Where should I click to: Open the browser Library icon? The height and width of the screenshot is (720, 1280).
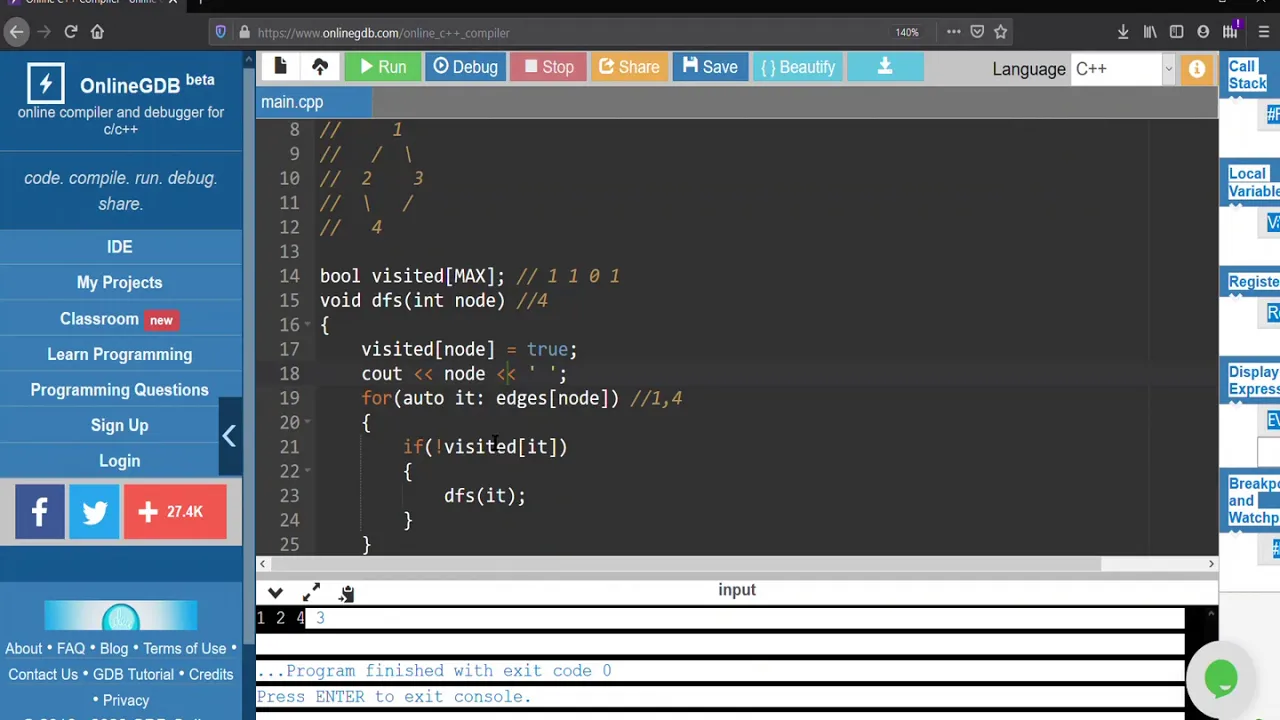[x=1150, y=32]
